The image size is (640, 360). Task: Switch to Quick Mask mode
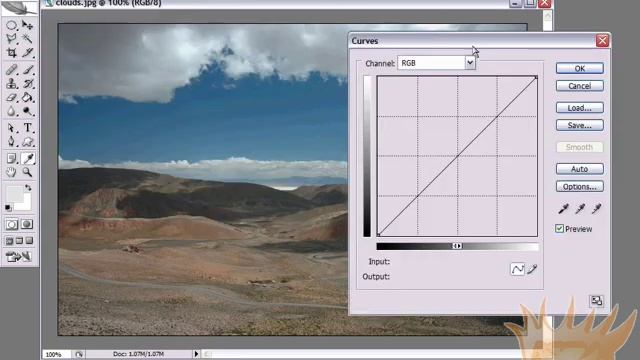pos(27,224)
